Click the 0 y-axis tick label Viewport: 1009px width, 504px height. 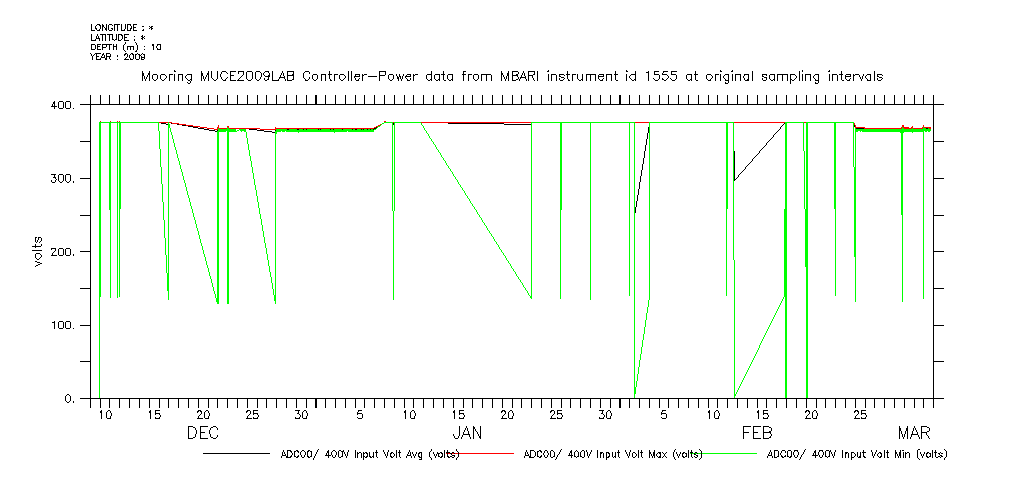click(70, 399)
